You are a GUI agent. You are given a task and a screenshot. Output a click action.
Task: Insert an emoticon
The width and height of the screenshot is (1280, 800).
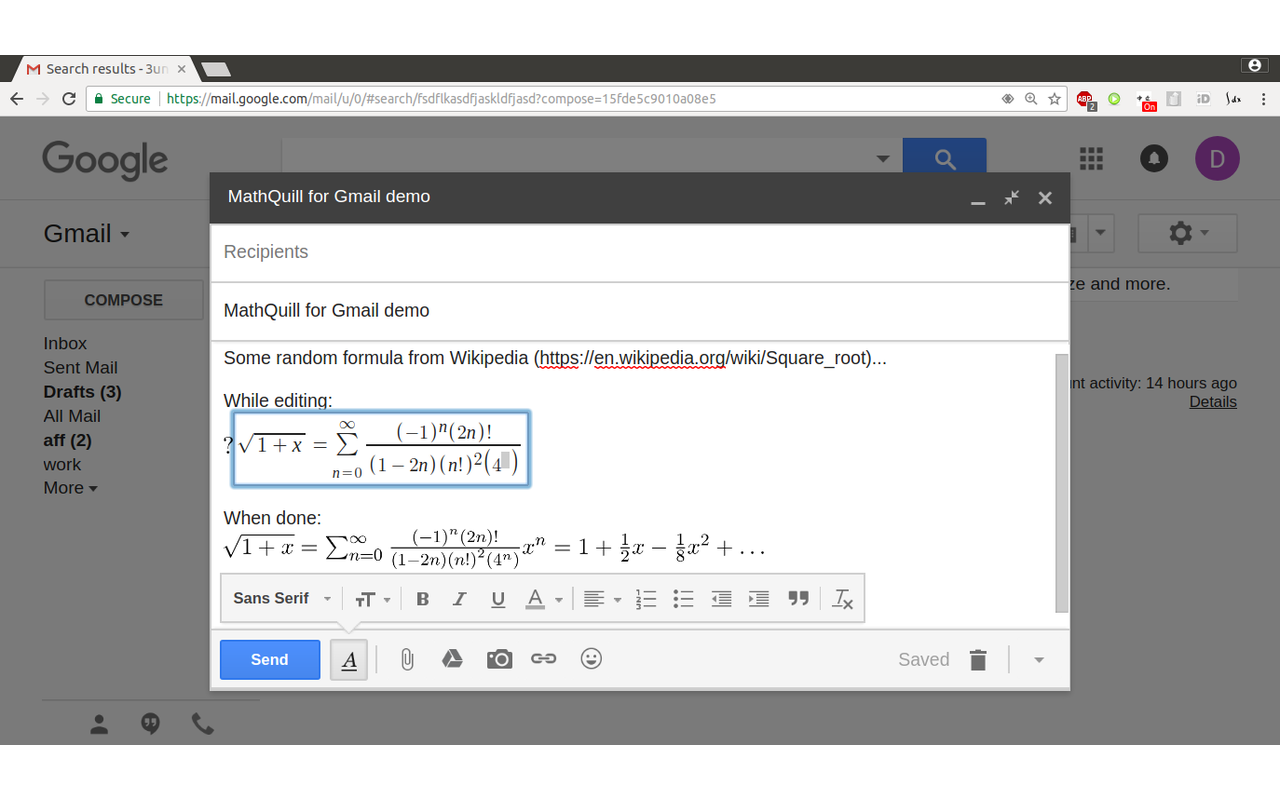point(591,658)
